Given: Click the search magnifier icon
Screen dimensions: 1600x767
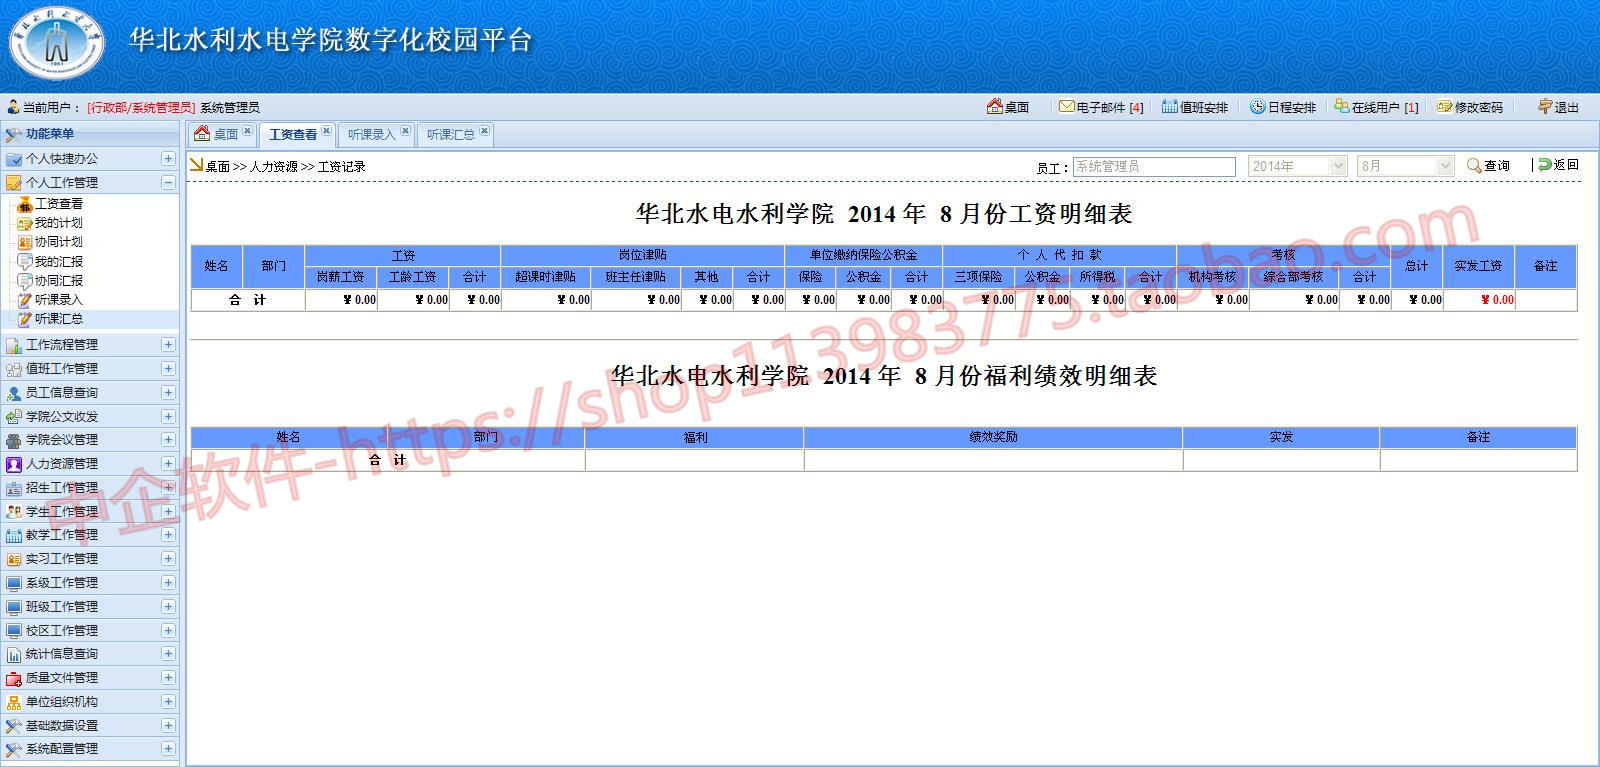Looking at the screenshot, I should pyautogui.click(x=1474, y=166).
